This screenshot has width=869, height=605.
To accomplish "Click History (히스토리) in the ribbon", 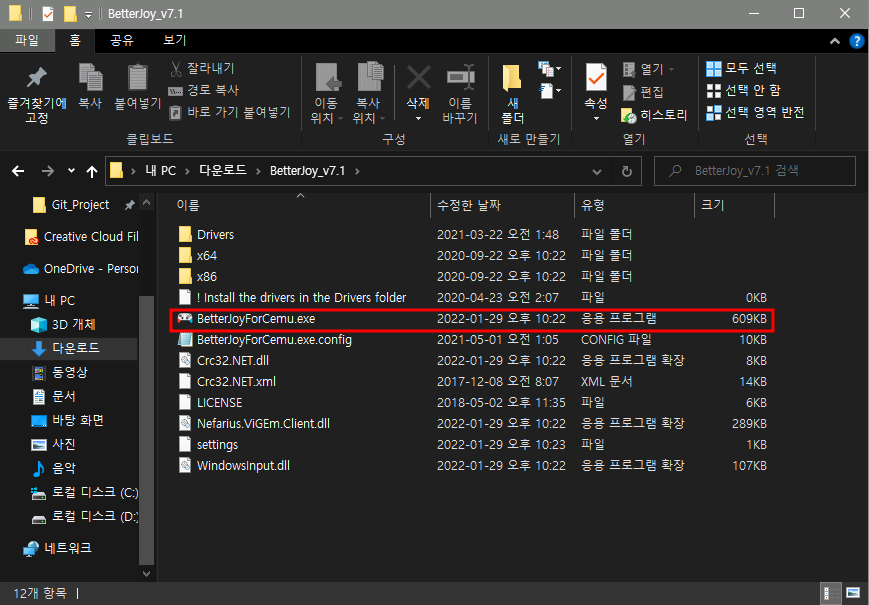I will point(654,115).
